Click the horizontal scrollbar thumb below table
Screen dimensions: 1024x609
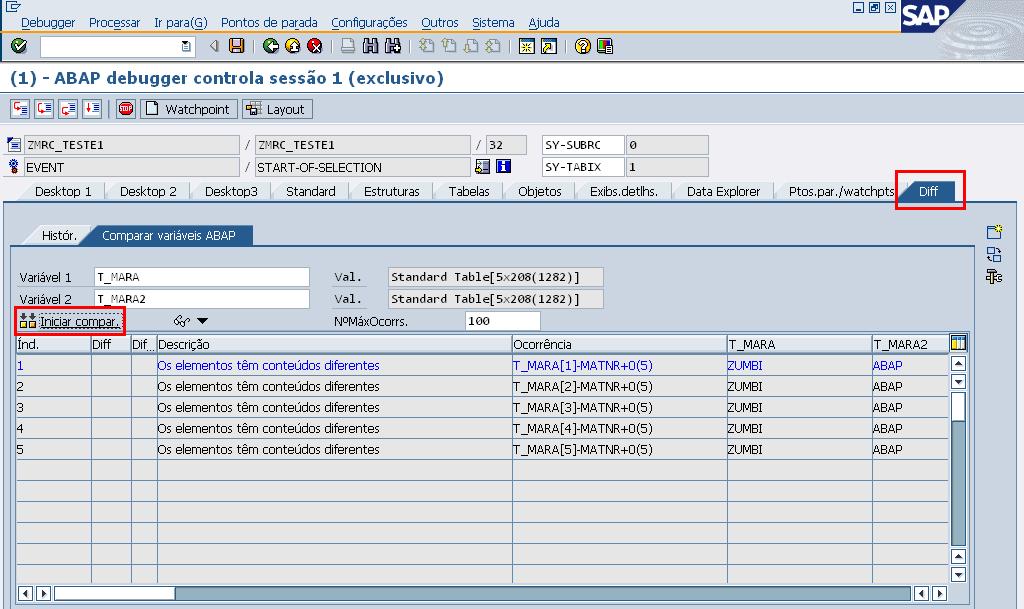point(114,593)
